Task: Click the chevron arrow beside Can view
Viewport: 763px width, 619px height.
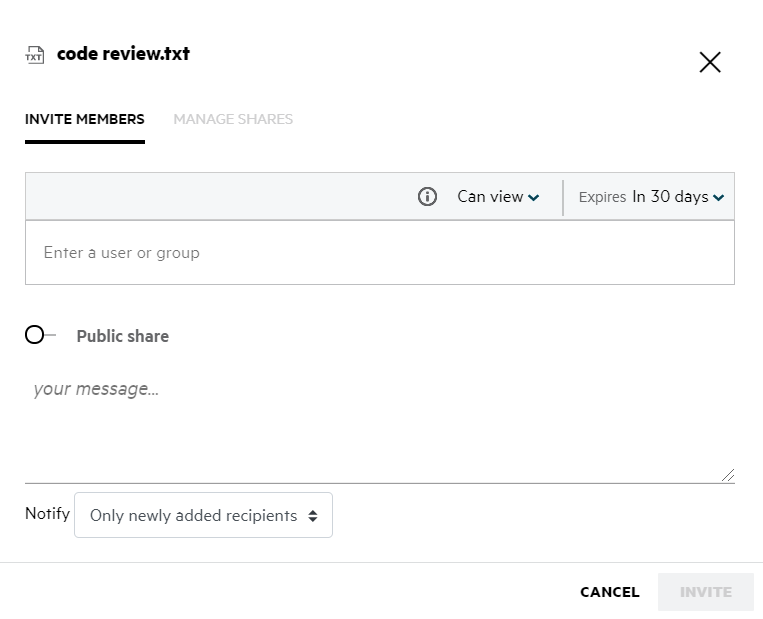Action: (x=534, y=198)
